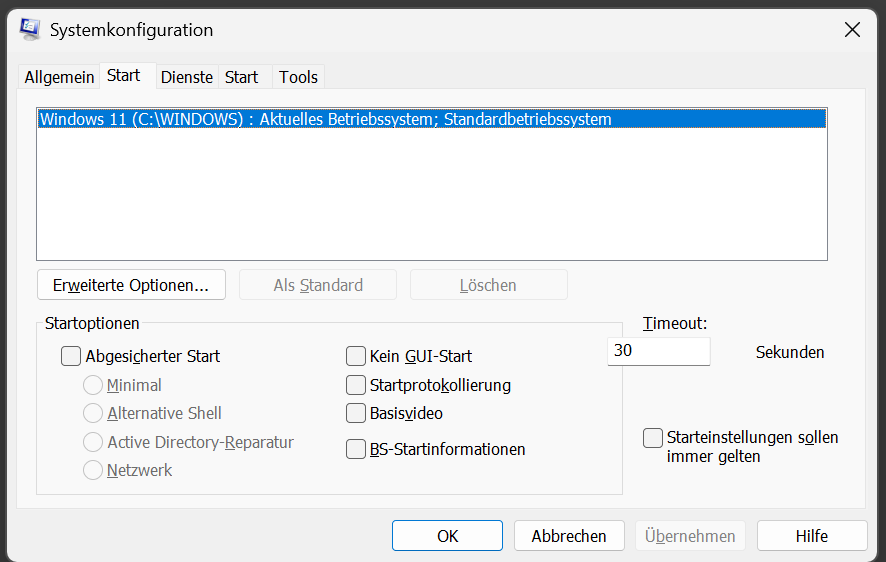Switch to the Allgemein tab
Image resolution: width=886 pixels, height=562 pixels.
click(x=59, y=77)
